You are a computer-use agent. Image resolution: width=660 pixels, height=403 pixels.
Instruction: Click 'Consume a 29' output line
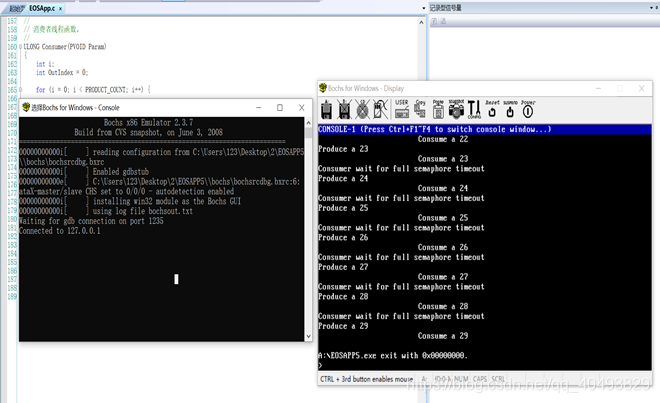[x=443, y=336]
